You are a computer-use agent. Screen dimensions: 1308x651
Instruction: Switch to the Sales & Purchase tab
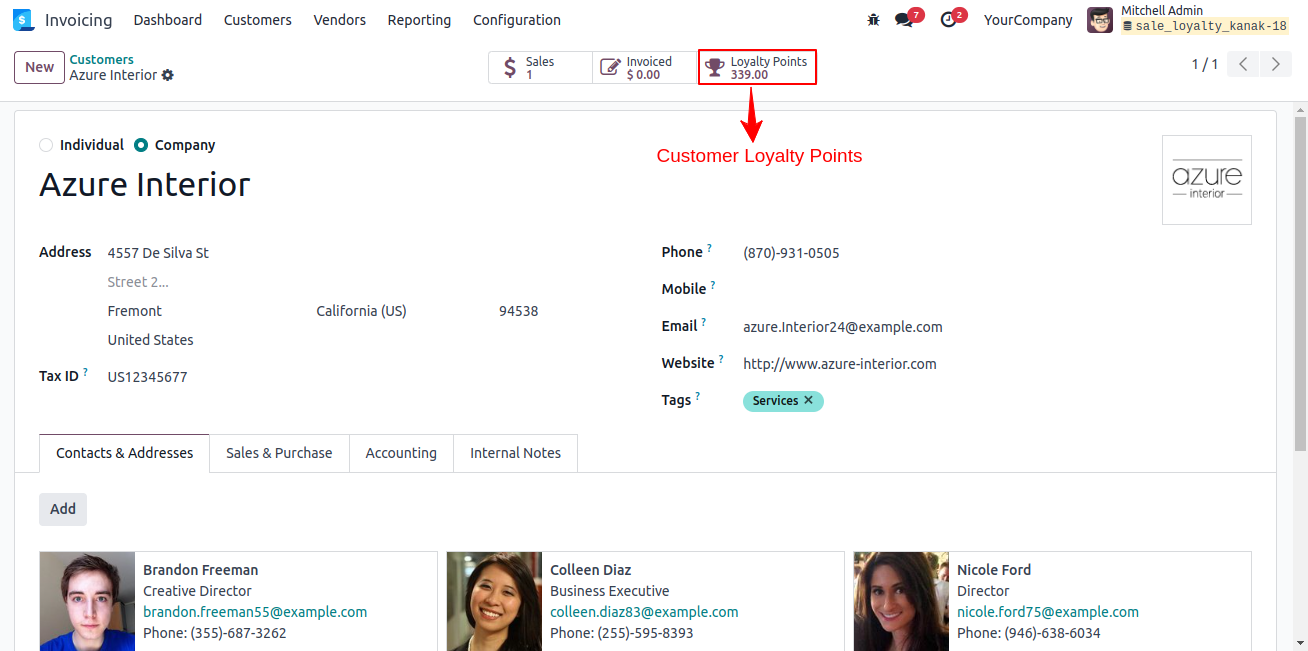pos(279,453)
